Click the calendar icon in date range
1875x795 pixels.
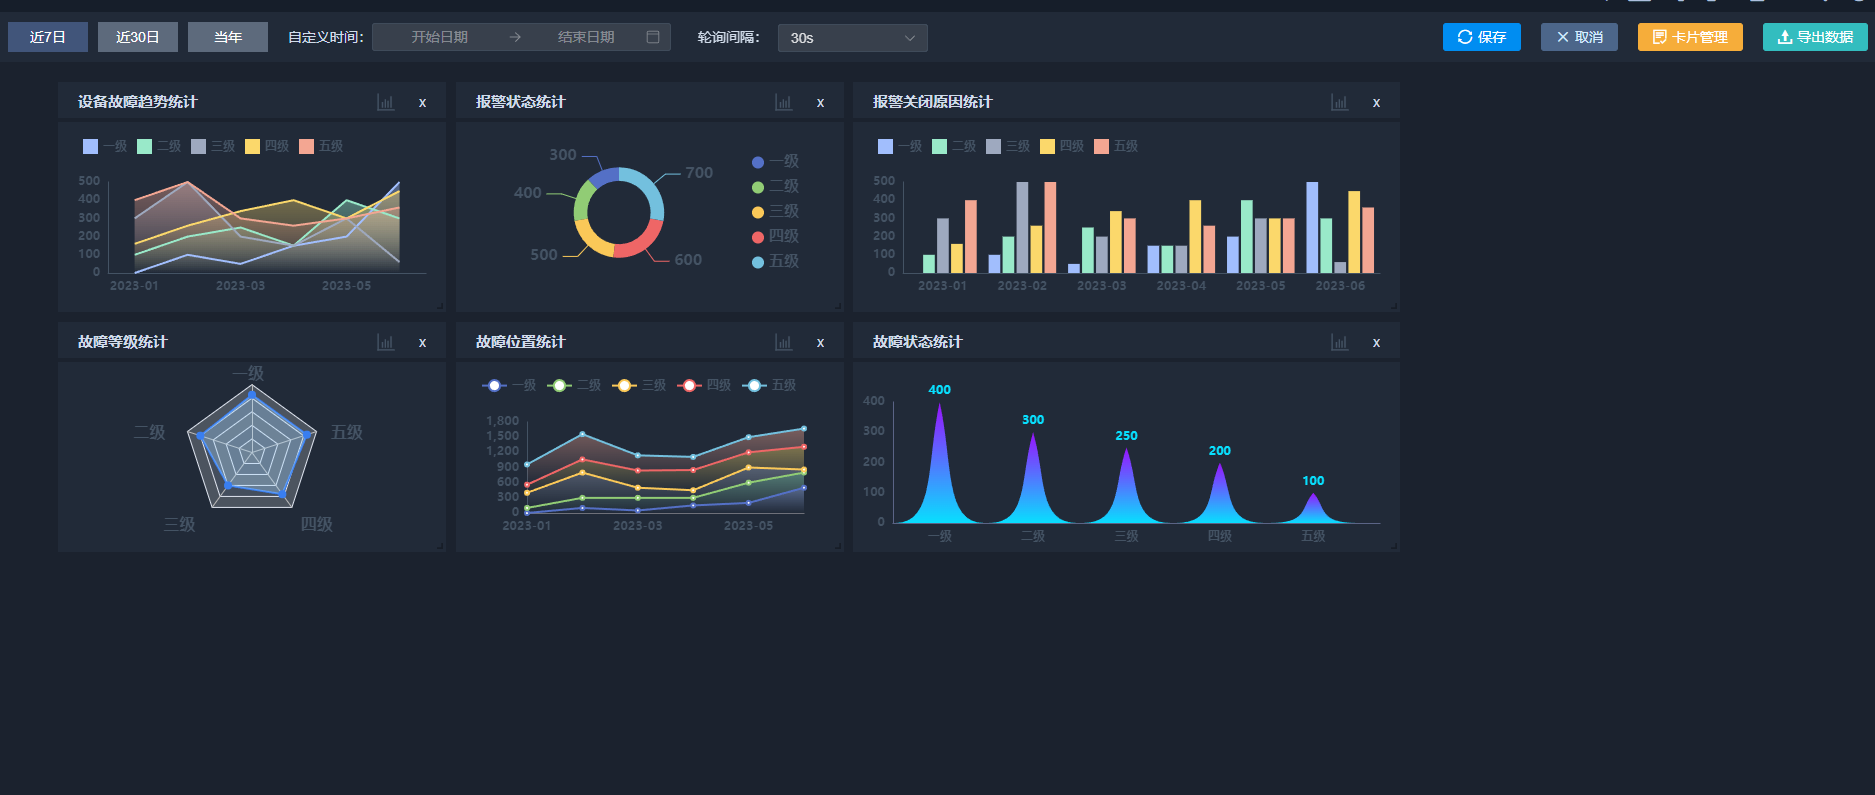pyautogui.click(x=653, y=37)
